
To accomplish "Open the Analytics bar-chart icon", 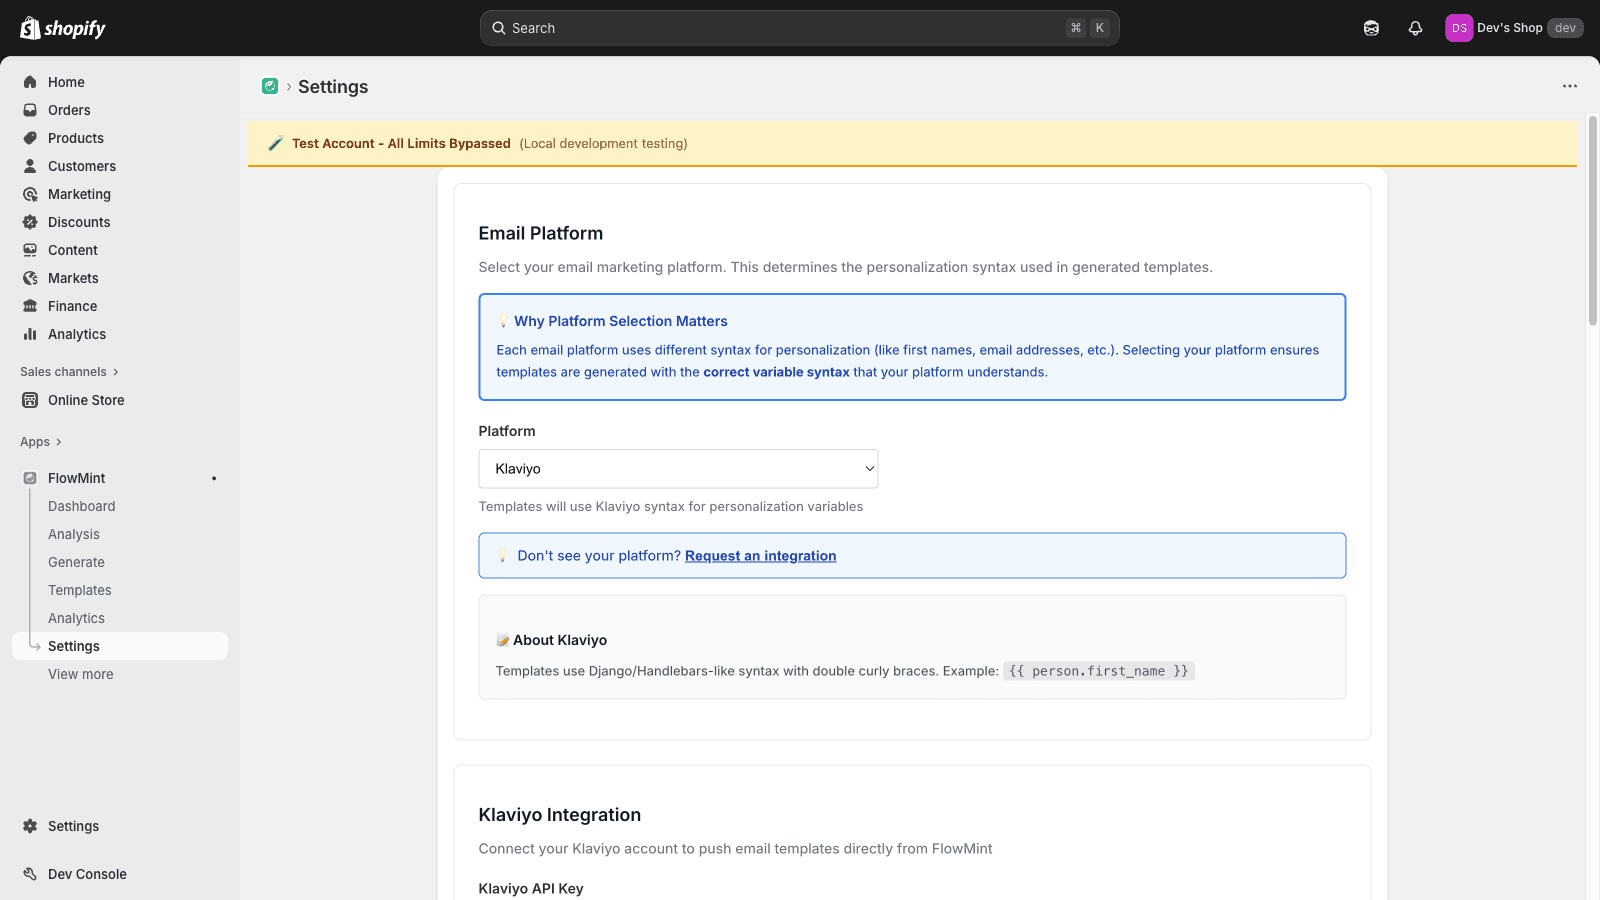I will (x=30, y=334).
